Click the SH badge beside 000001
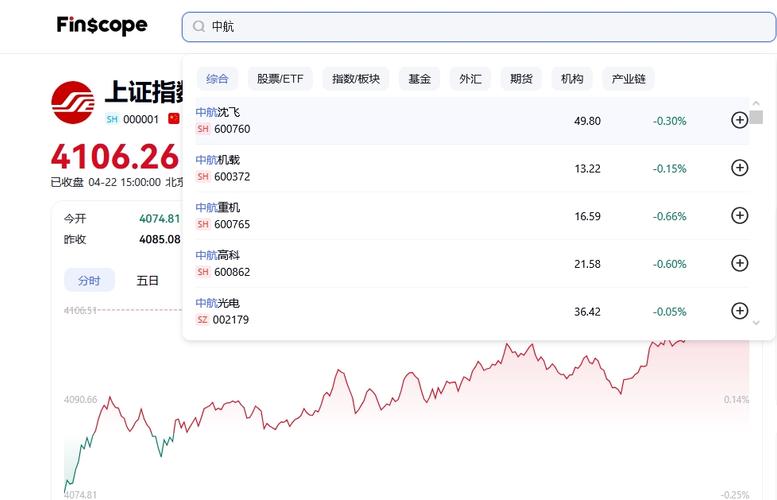Image resolution: width=777 pixels, height=500 pixels. pyautogui.click(x=112, y=119)
